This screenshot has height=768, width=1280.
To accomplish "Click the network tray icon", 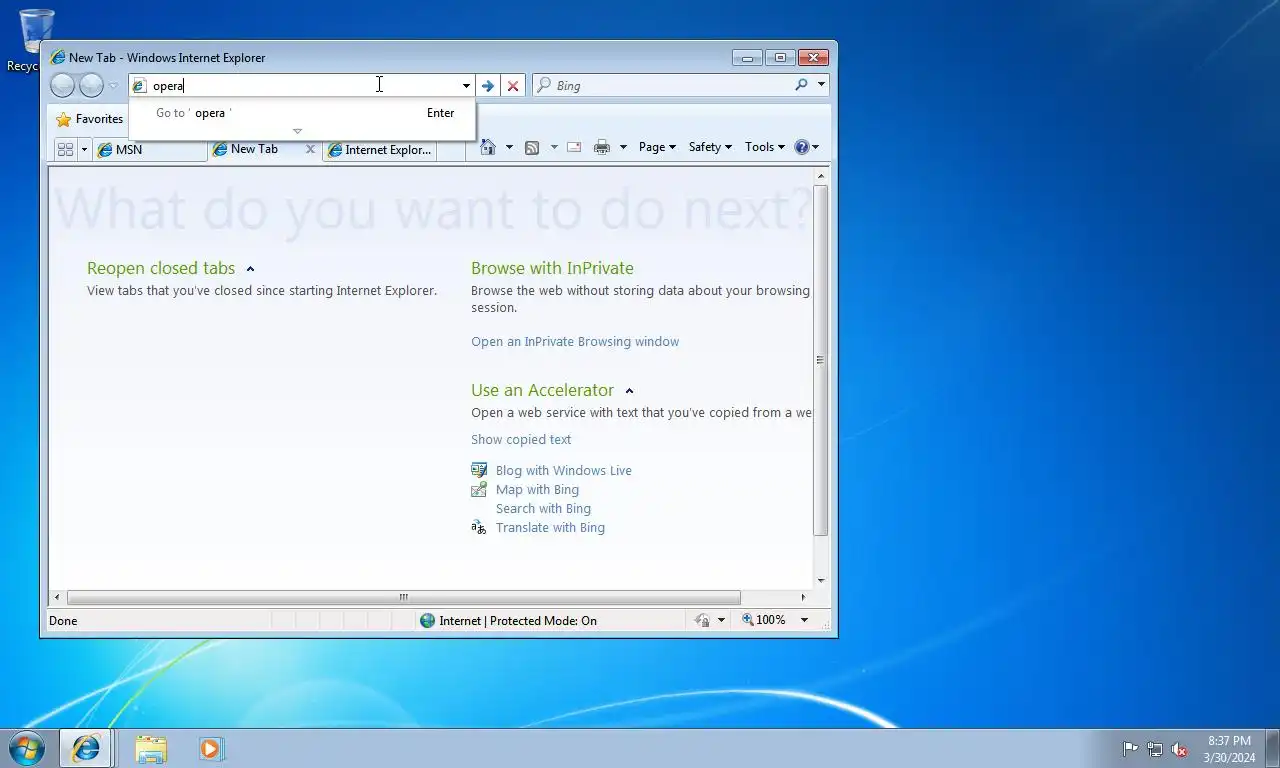I will point(1155,749).
